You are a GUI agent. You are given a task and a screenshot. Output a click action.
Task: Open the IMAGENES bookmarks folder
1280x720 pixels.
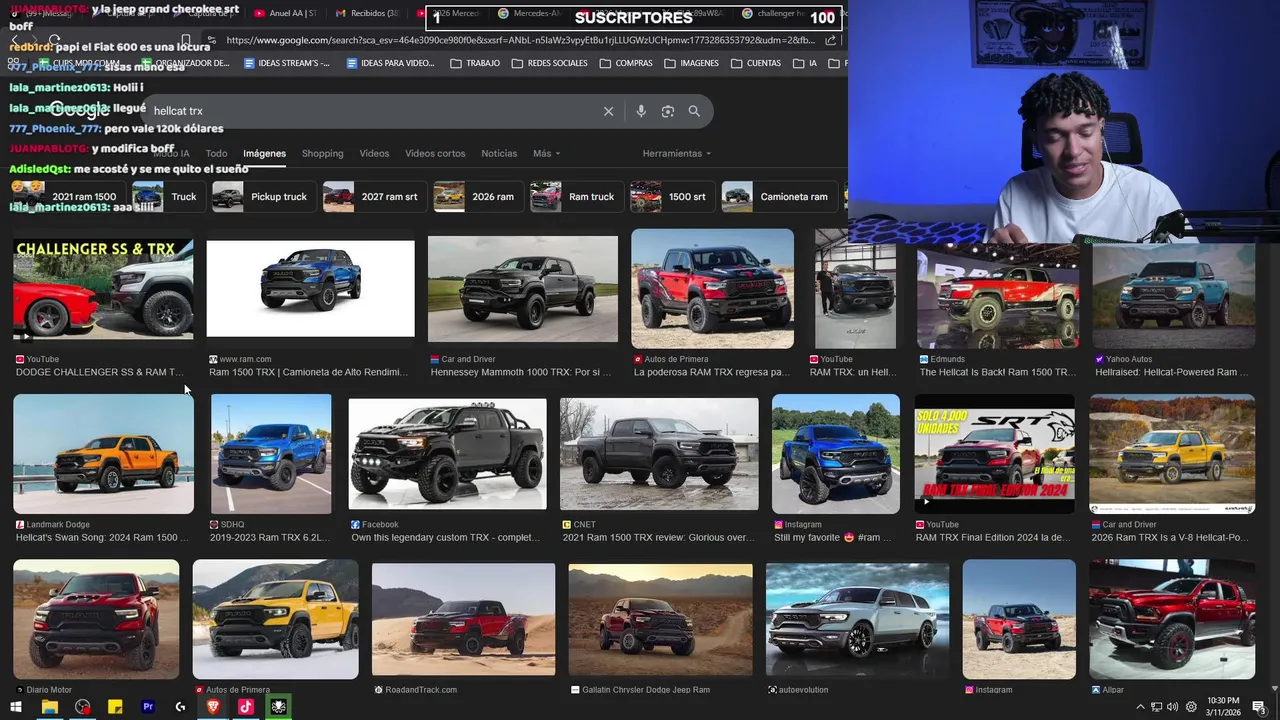click(x=691, y=63)
